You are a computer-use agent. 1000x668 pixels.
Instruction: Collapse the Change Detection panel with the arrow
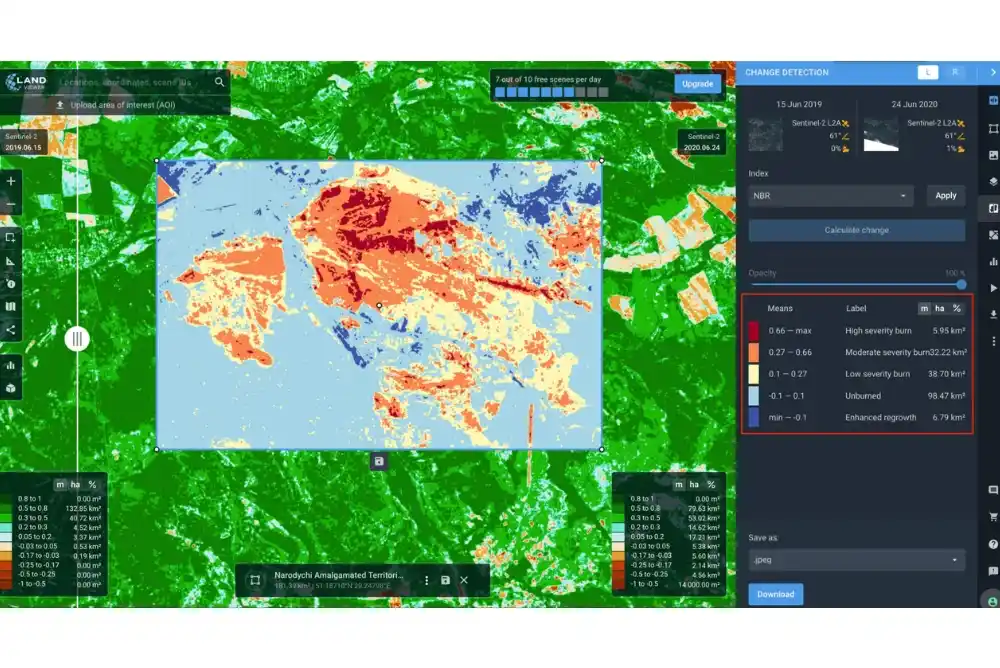pos(992,72)
